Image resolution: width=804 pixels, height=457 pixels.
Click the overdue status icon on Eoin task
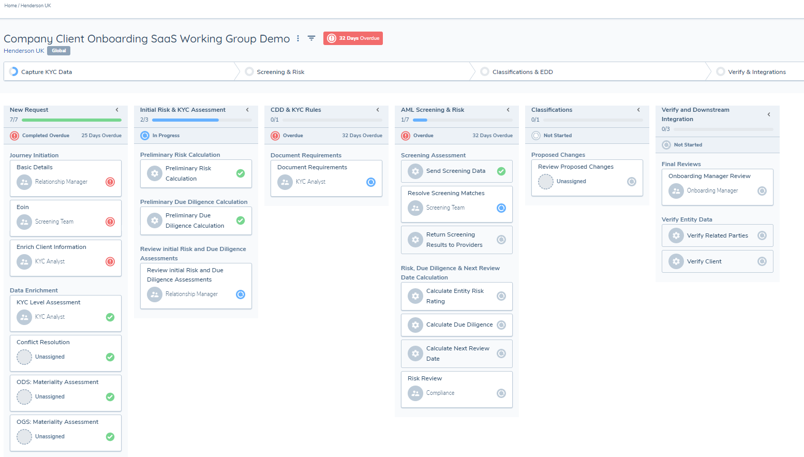(x=110, y=222)
